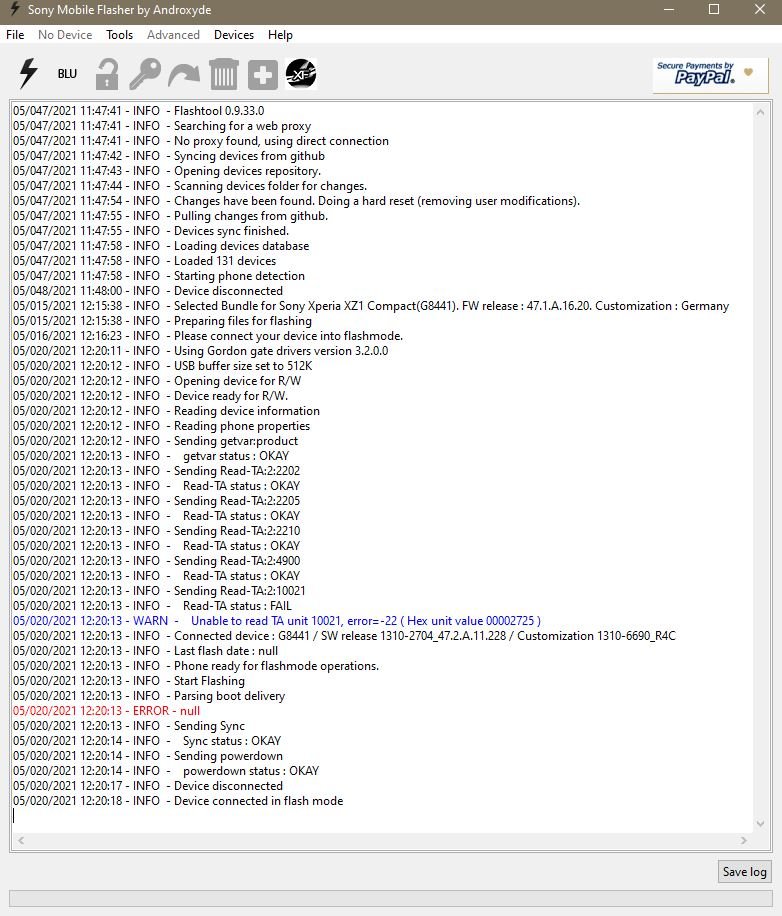Click the 'Devices sync finished.' log line
The image size is (782, 916).
[x=151, y=231]
